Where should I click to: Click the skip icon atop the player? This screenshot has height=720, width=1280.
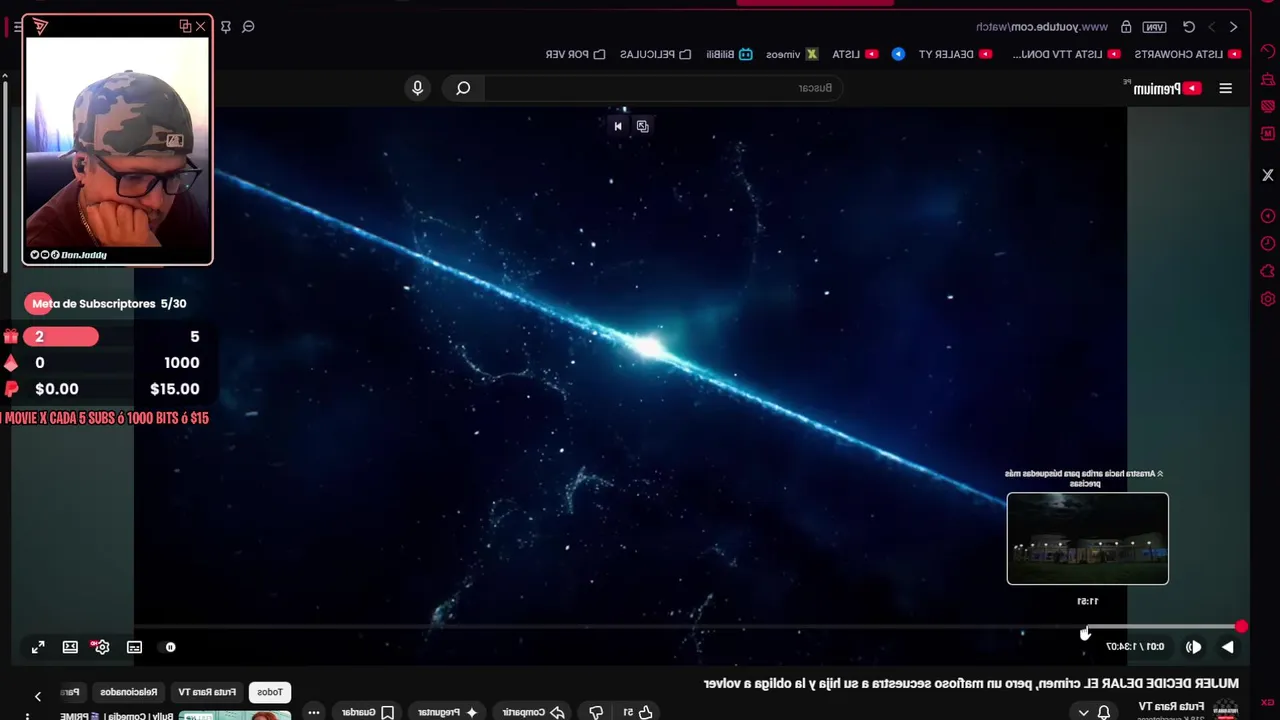click(x=618, y=126)
